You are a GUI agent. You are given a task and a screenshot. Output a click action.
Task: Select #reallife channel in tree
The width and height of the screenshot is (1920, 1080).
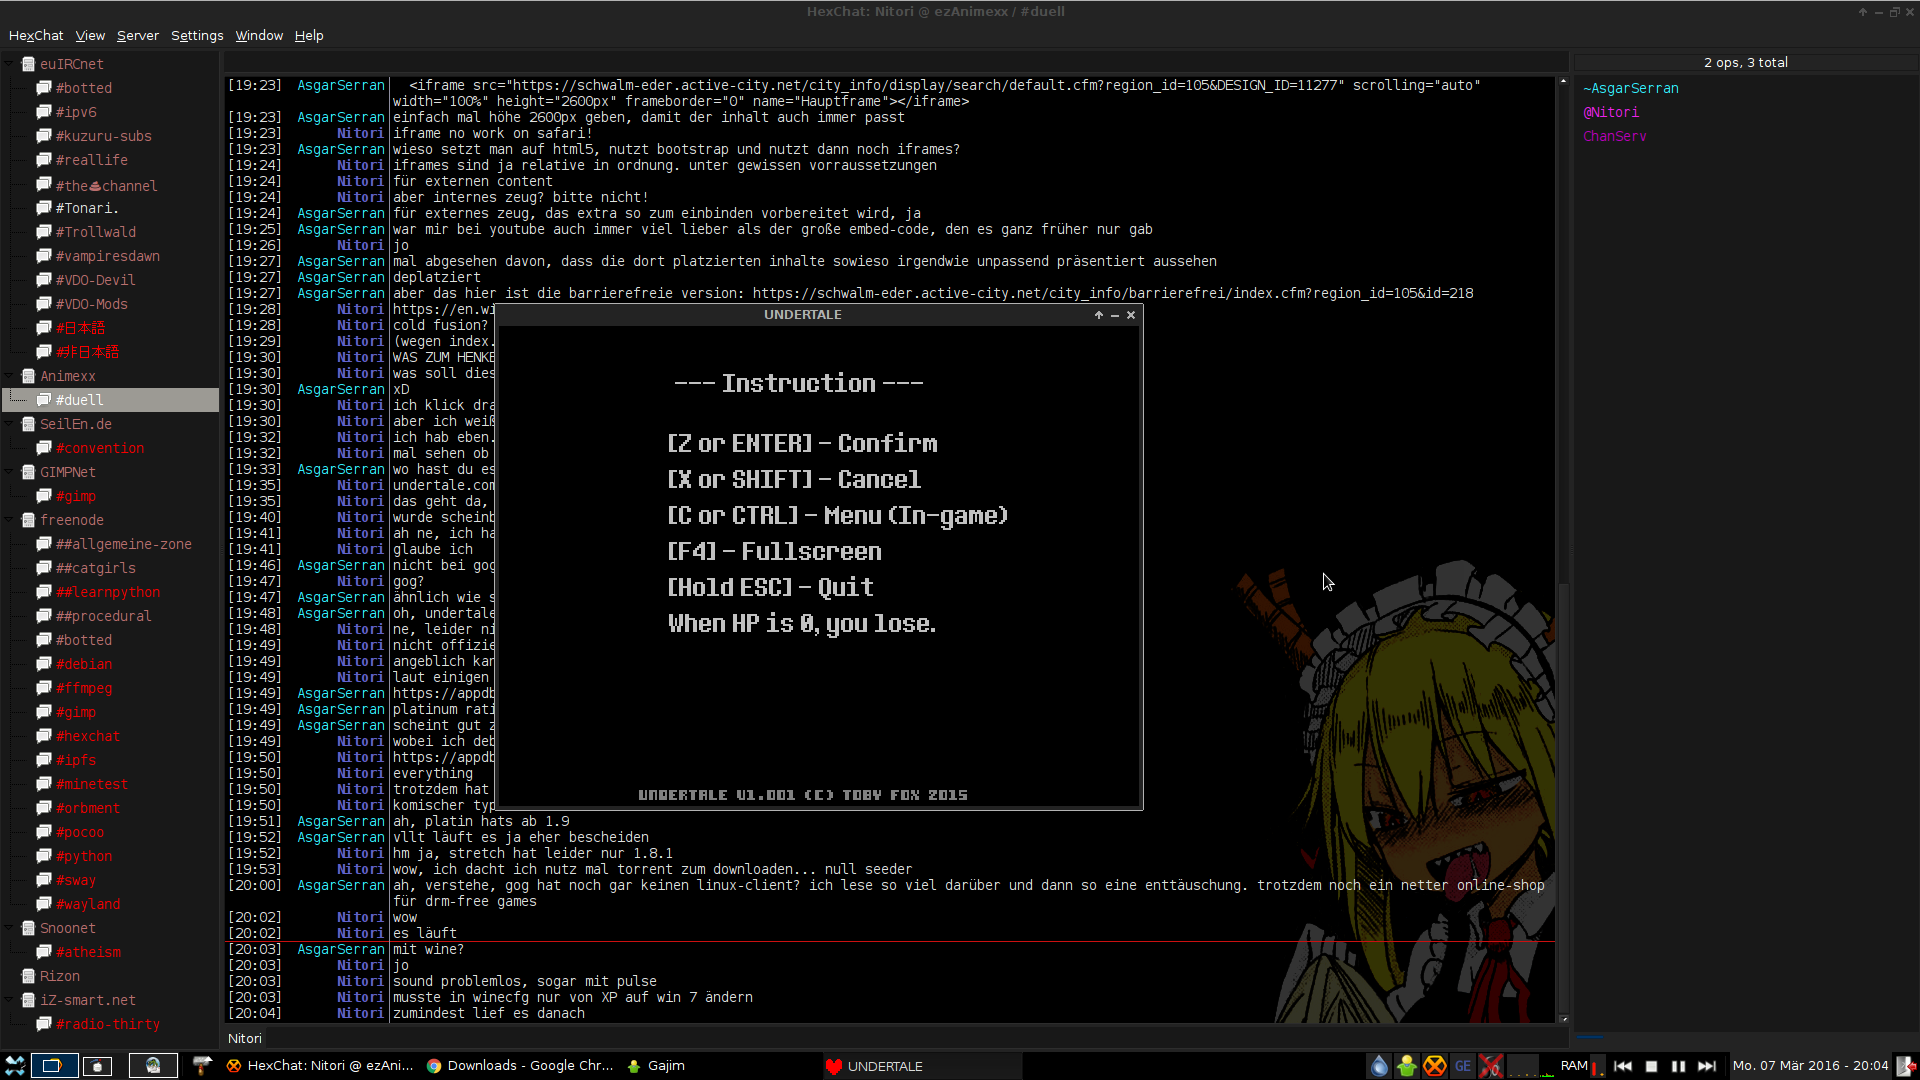pyautogui.click(x=91, y=160)
